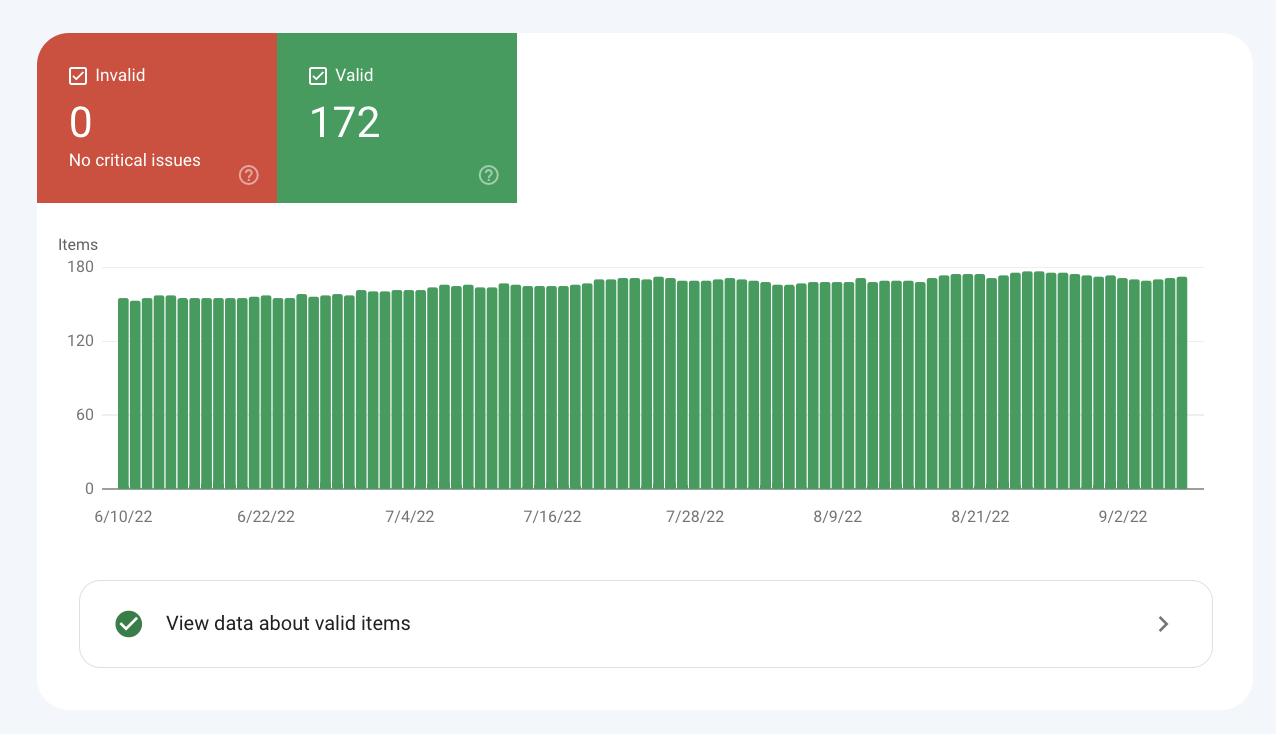Click the 7/16/22 date label
This screenshot has width=1276, height=734.
pos(552,517)
